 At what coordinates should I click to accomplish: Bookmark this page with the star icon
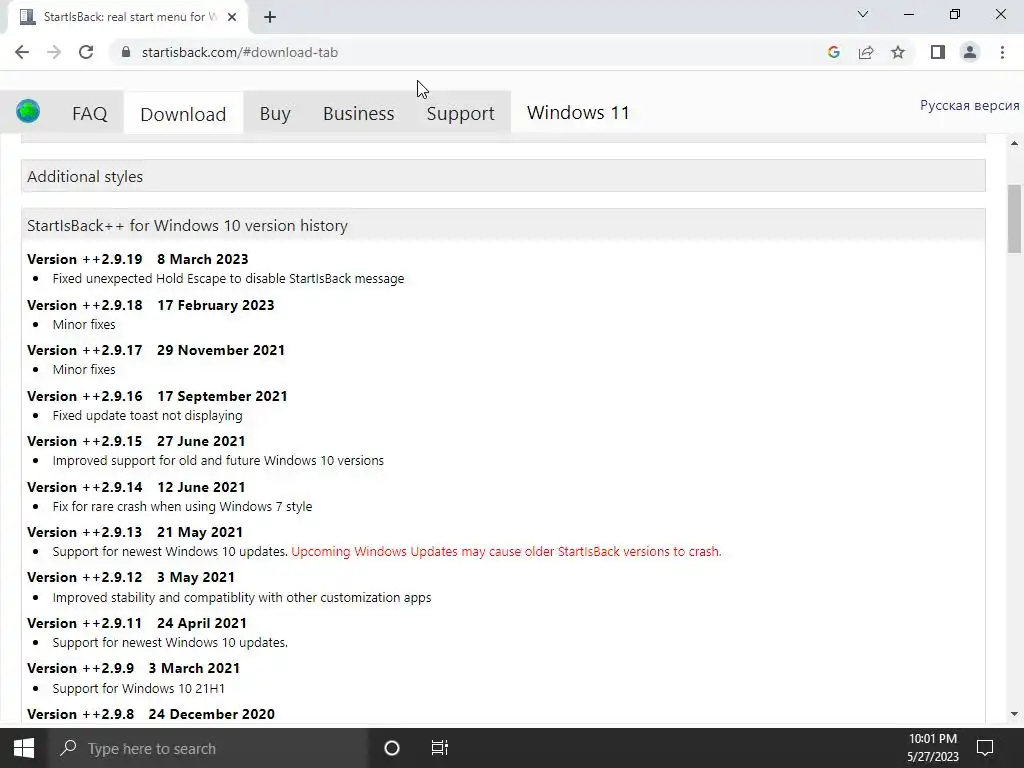898,52
